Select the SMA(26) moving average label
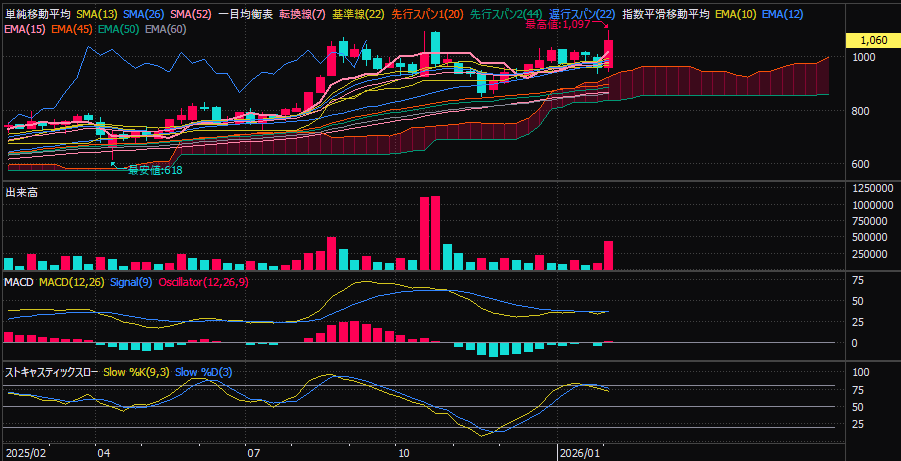 tap(144, 14)
